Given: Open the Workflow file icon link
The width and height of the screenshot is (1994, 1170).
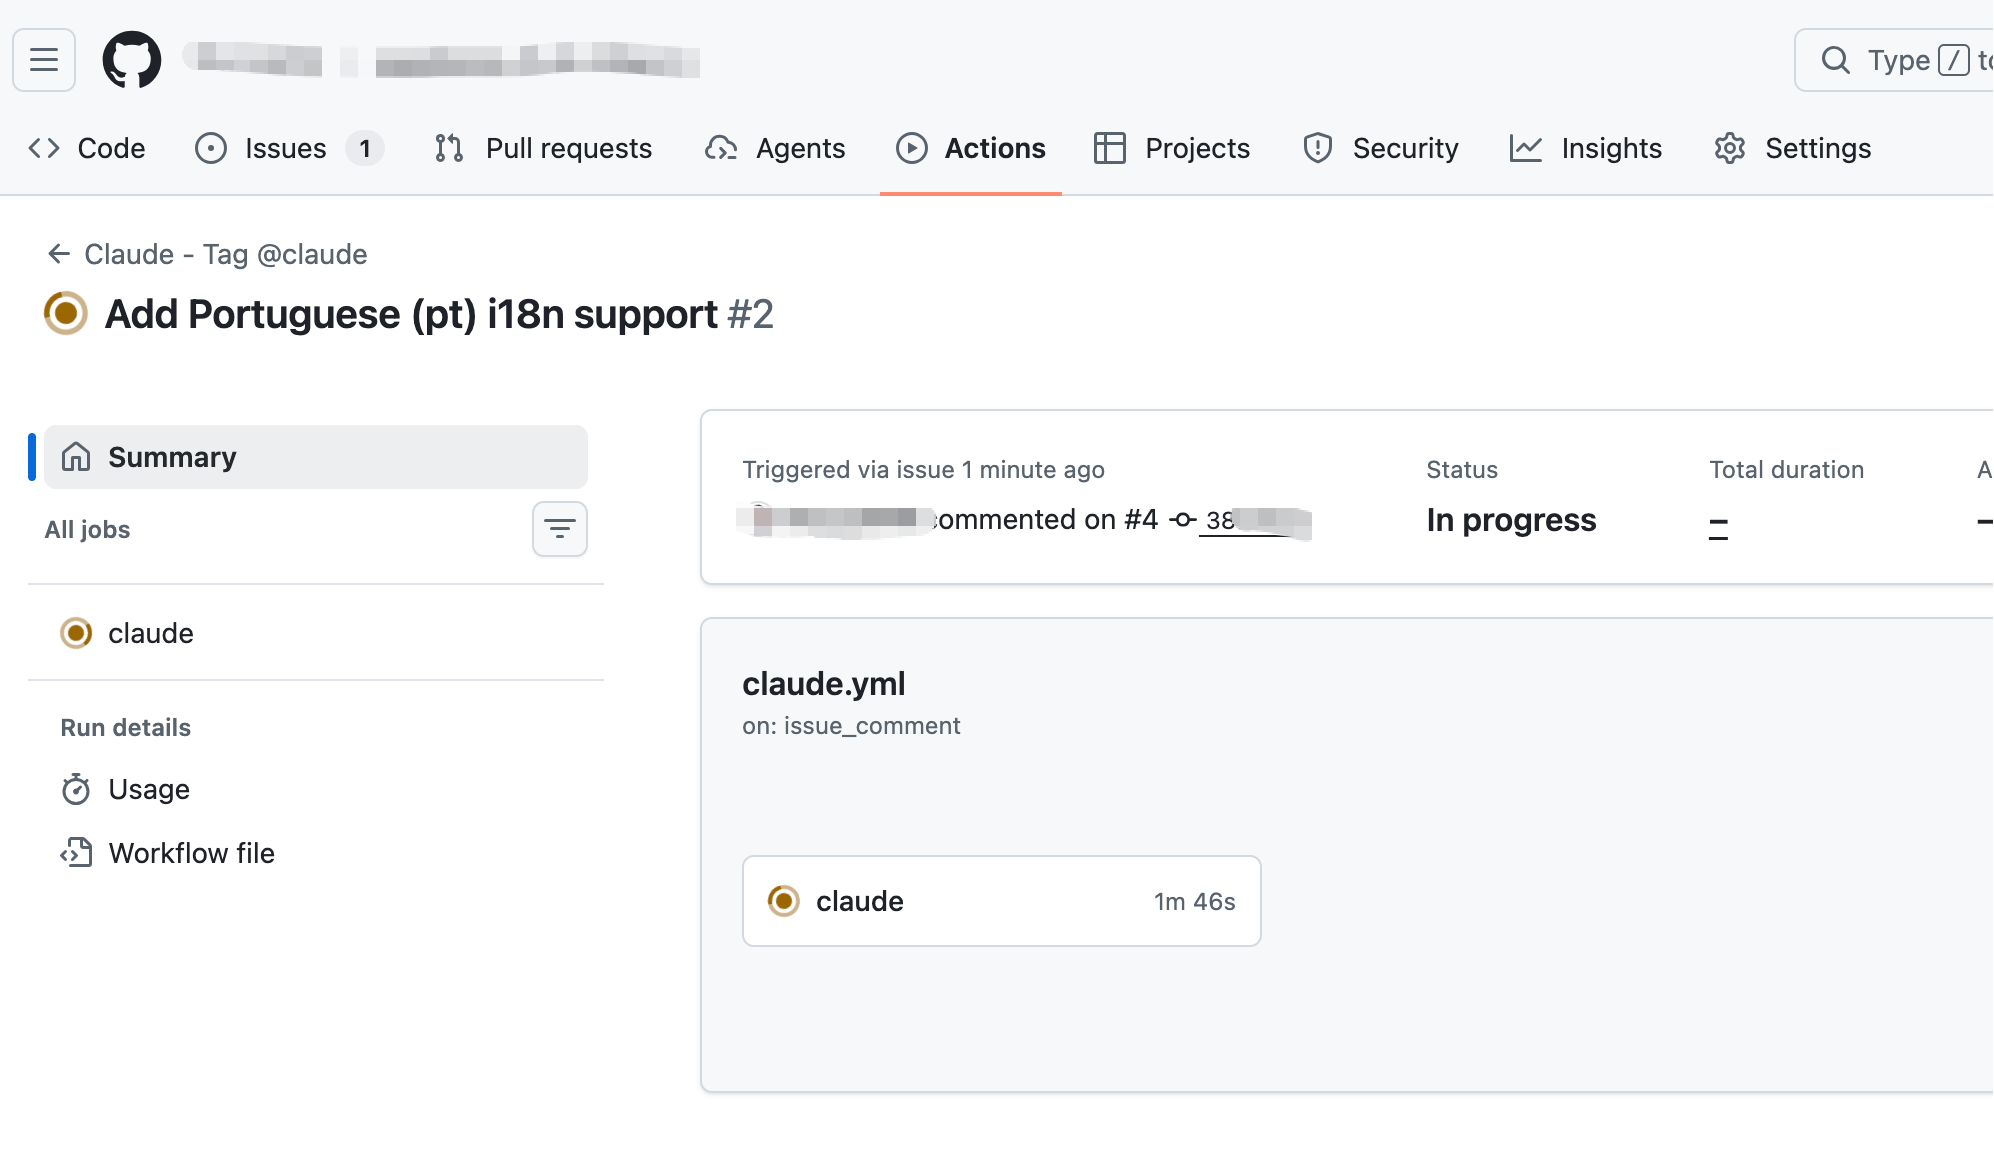Looking at the screenshot, I should point(76,853).
